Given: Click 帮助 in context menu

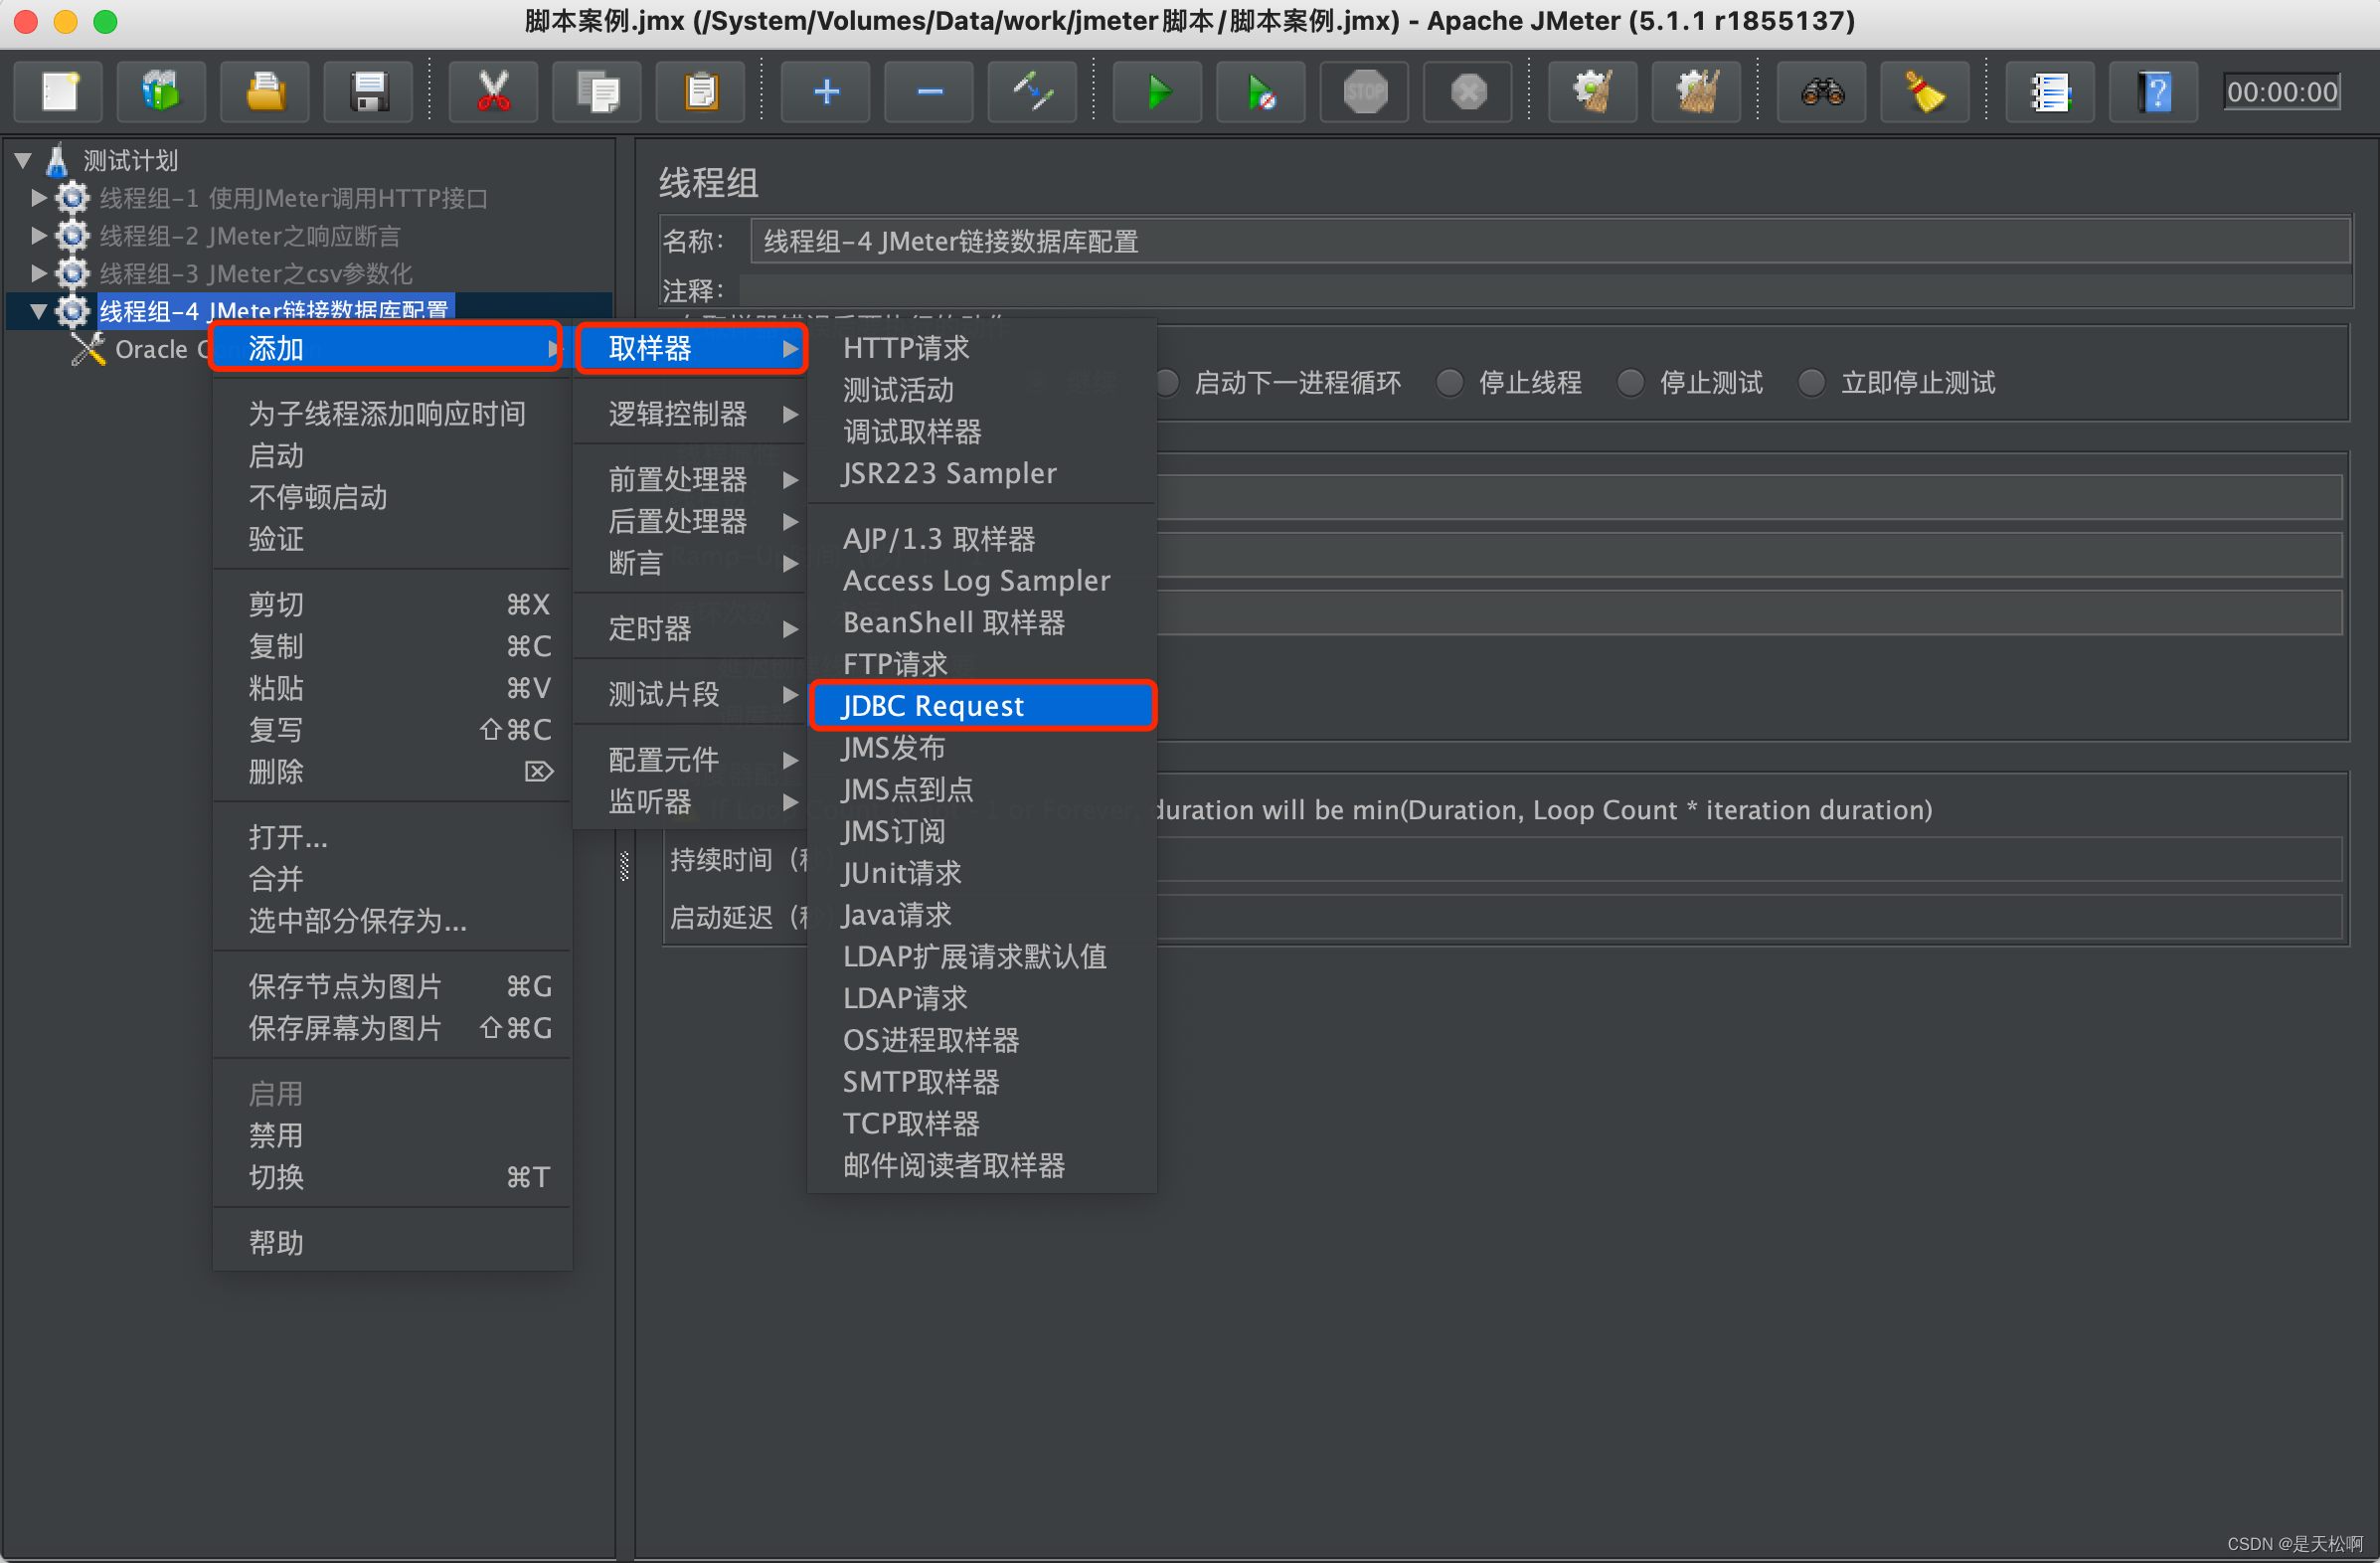Looking at the screenshot, I should pos(392,1243).
